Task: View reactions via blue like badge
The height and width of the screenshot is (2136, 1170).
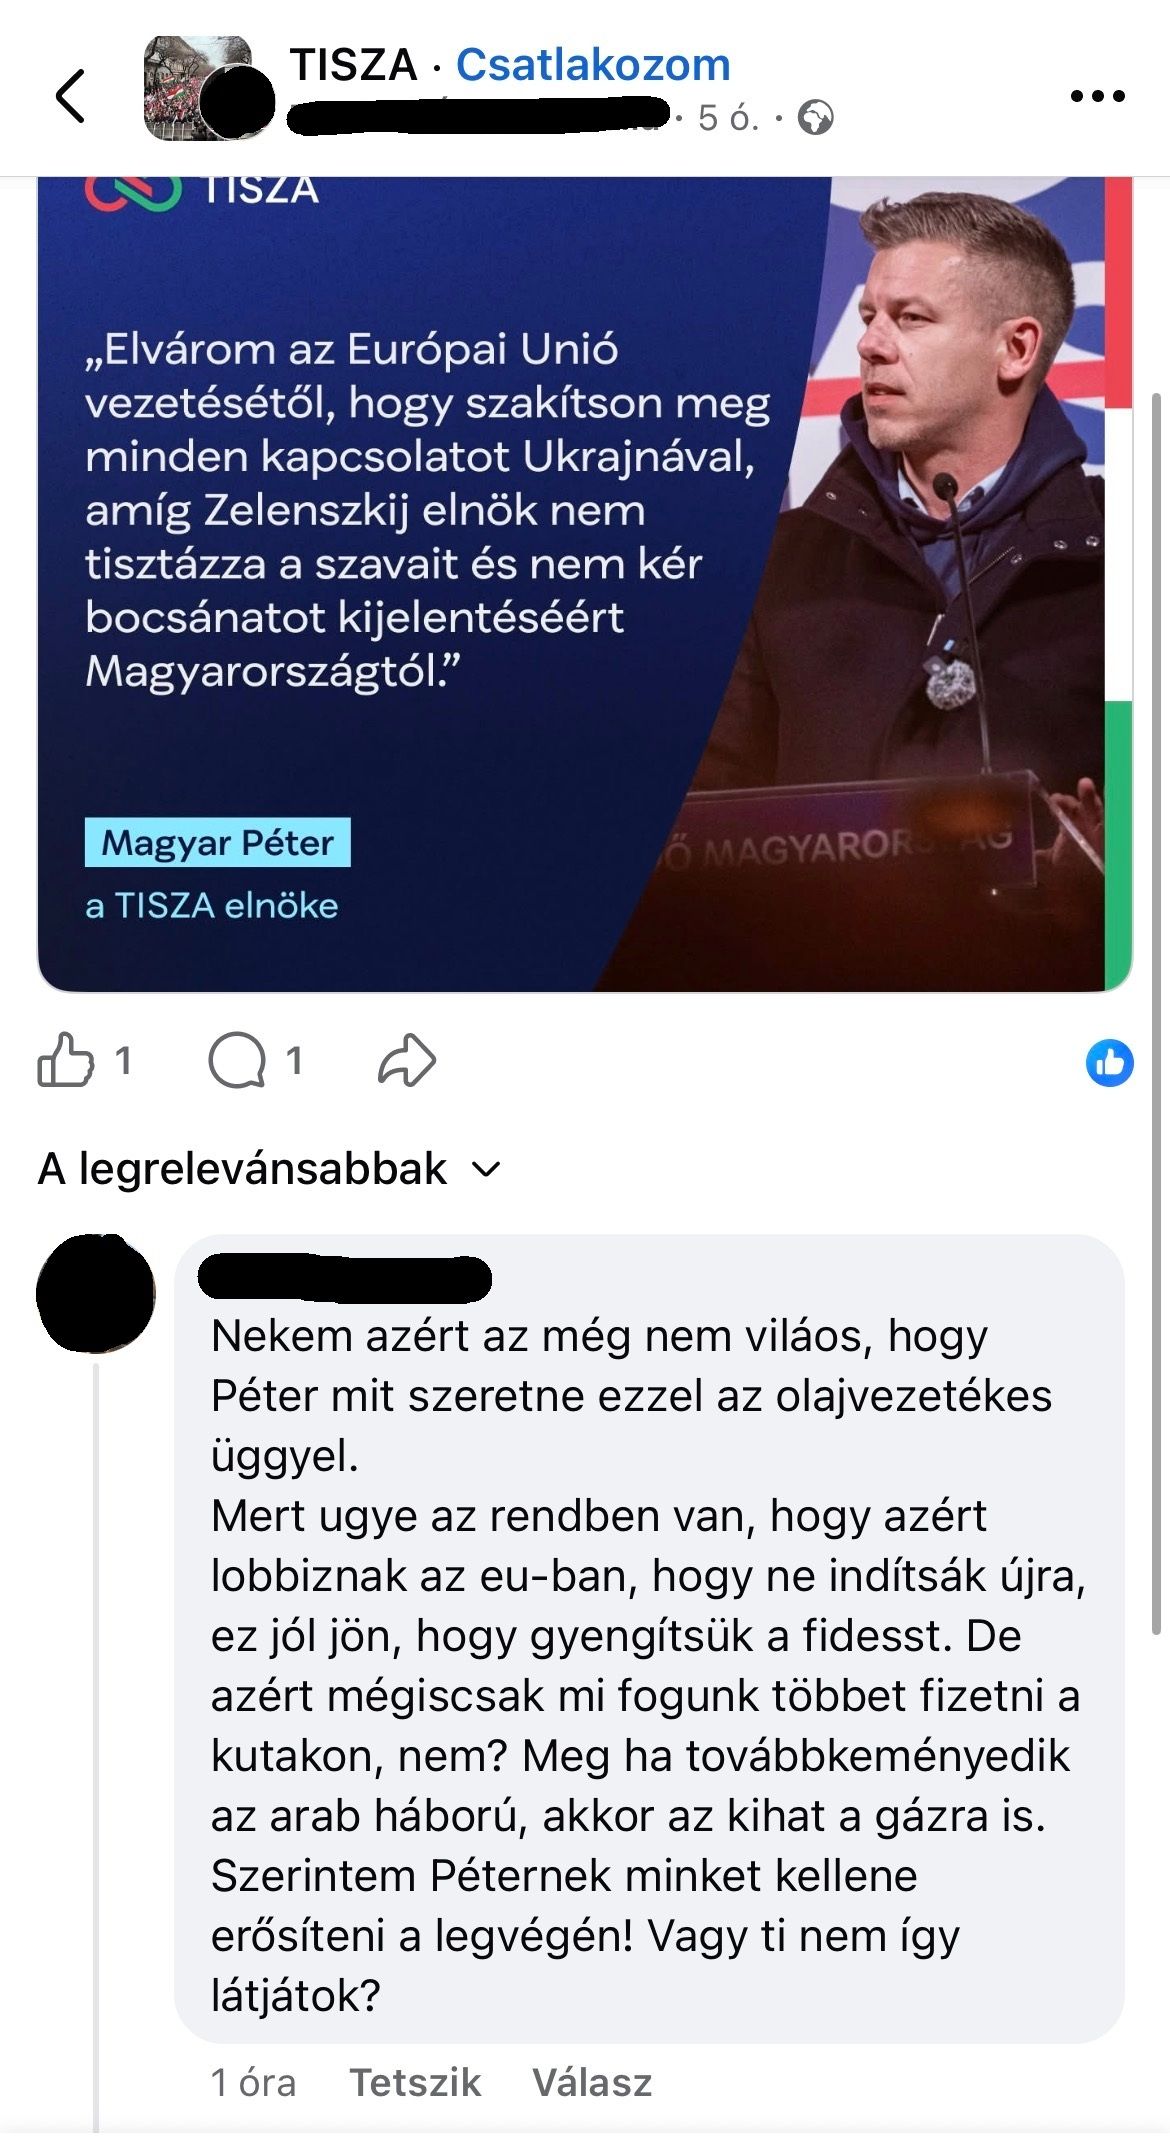Action: [x=1109, y=1062]
